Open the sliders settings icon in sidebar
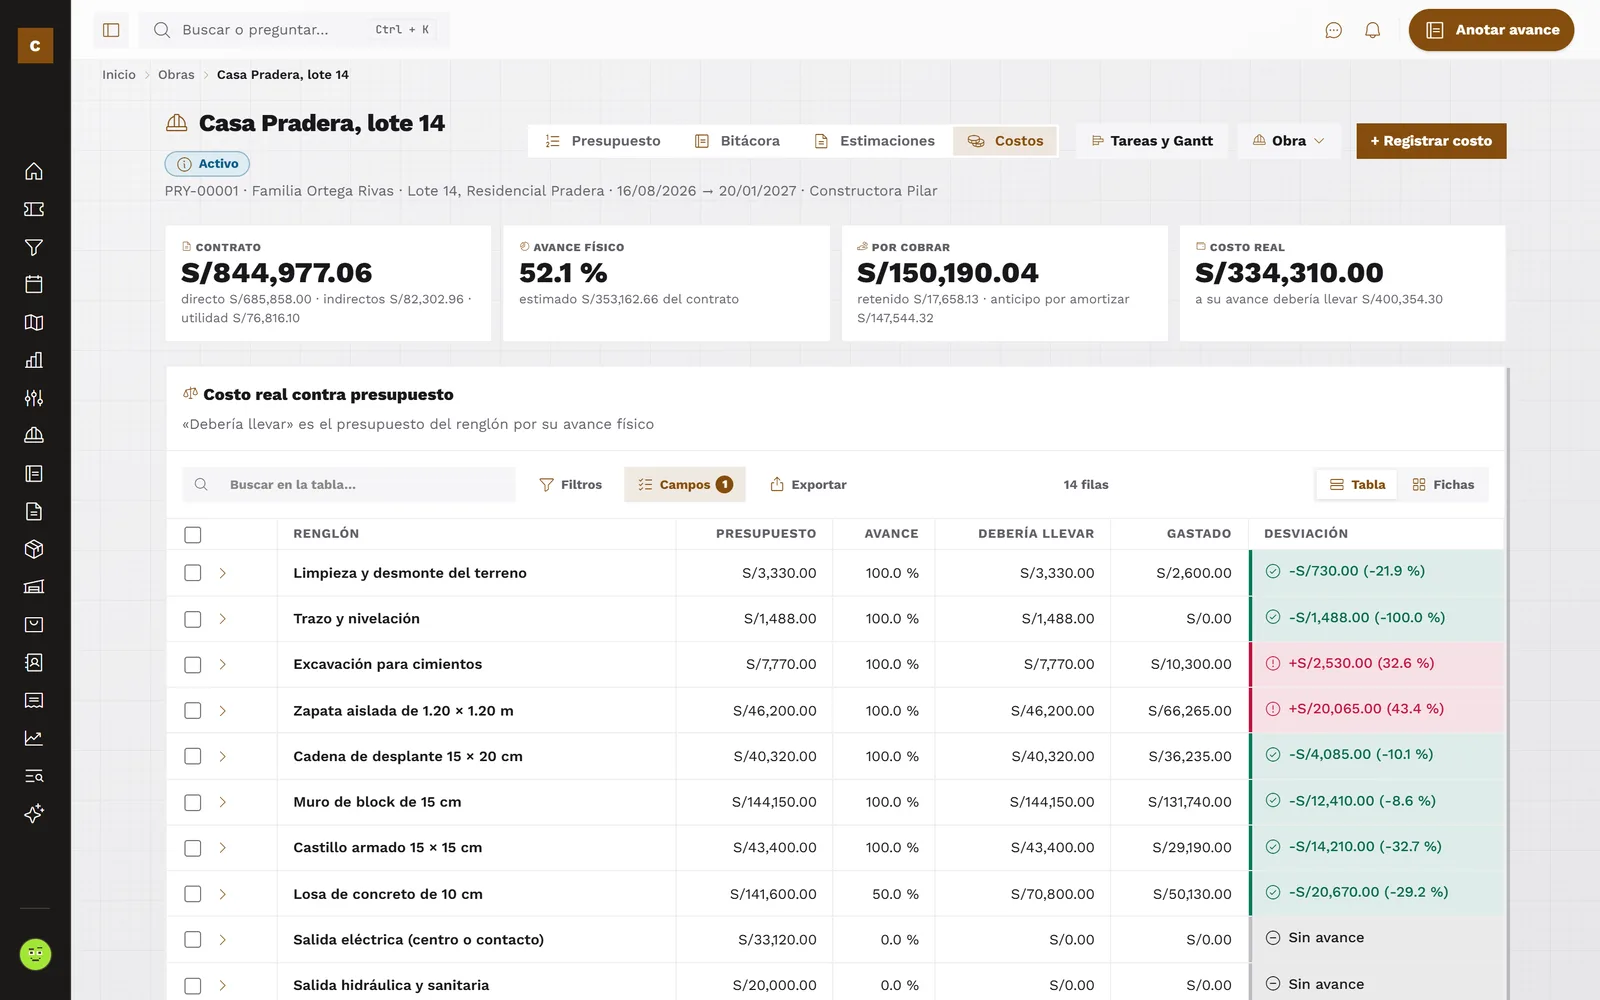 pos(34,398)
